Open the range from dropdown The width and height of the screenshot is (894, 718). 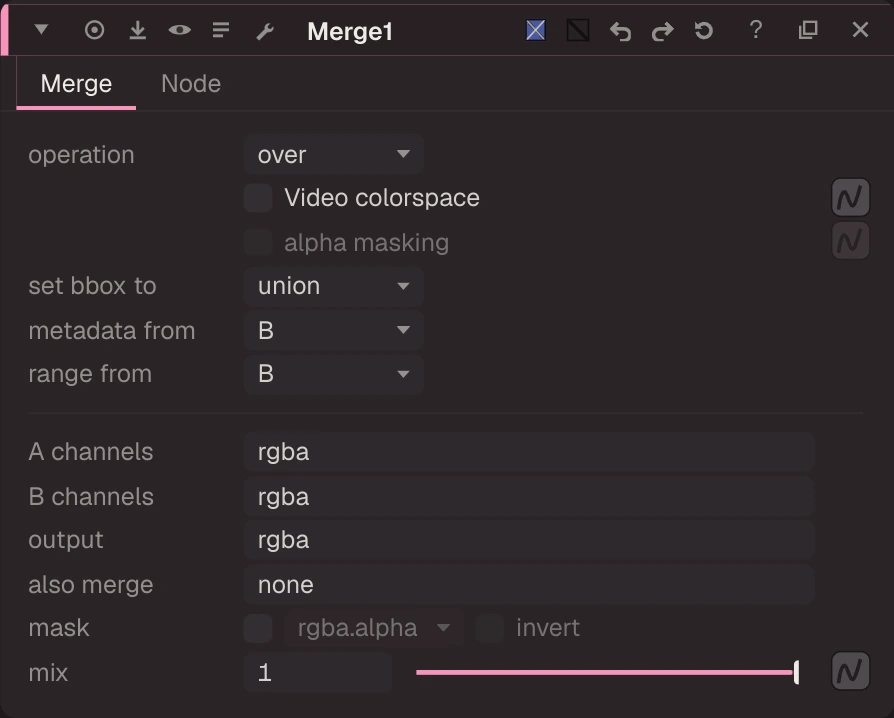[x=334, y=374]
